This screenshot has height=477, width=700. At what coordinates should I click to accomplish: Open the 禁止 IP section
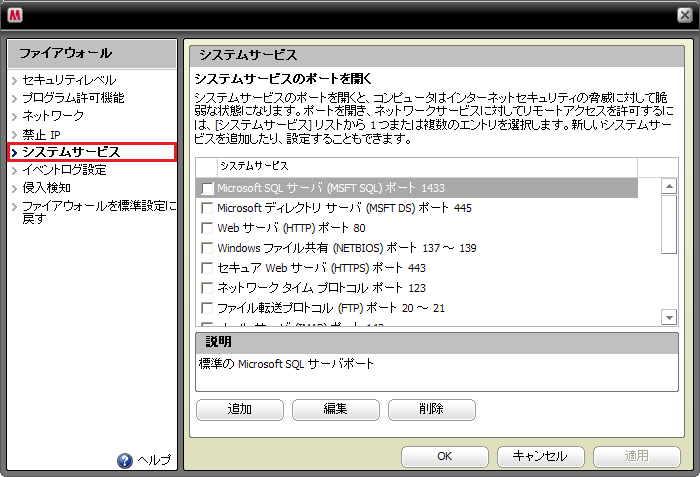(42, 134)
